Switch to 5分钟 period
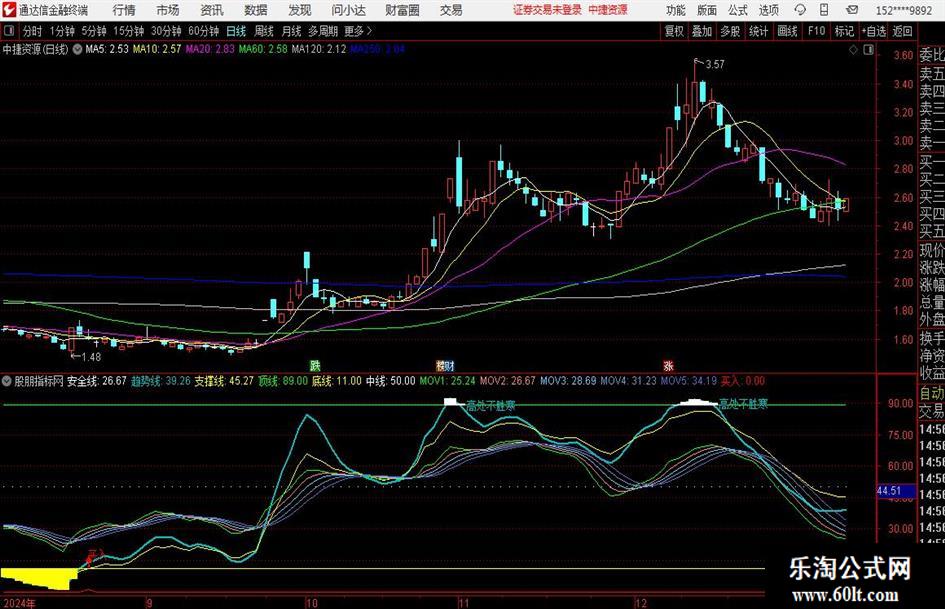This screenshot has width=945, height=609. click(94, 31)
